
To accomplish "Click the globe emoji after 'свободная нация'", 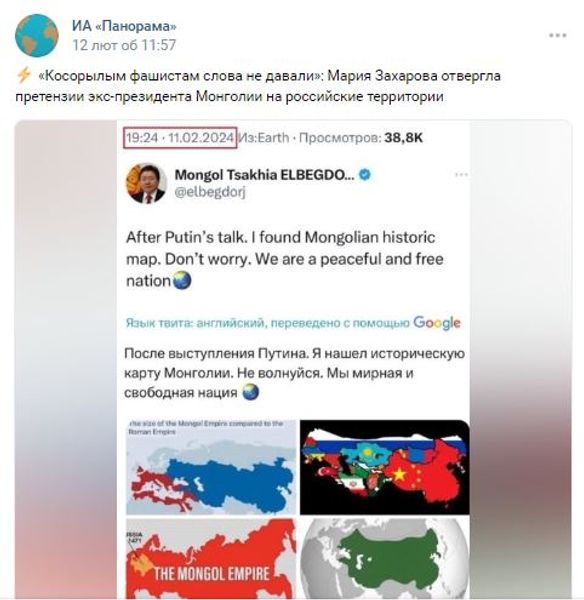I will coord(251,392).
